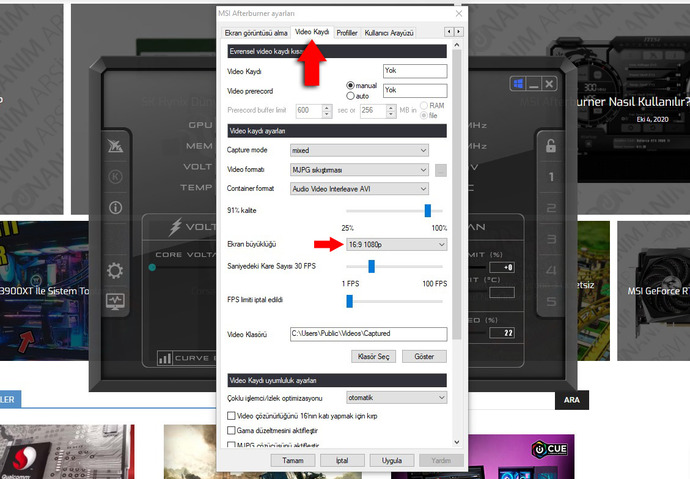Select the file buffer radio option
The width and height of the screenshot is (690, 479).
tap(424, 115)
